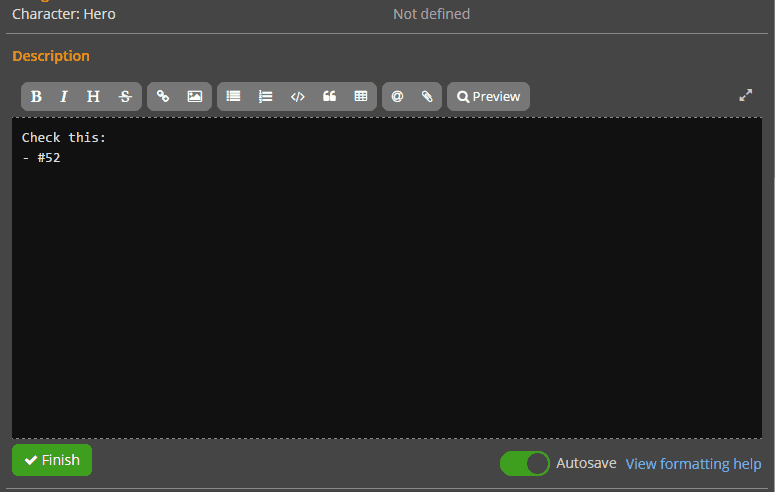The height and width of the screenshot is (492, 775).
Task: Expand the editor to fullscreen
Action: tap(745, 95)
